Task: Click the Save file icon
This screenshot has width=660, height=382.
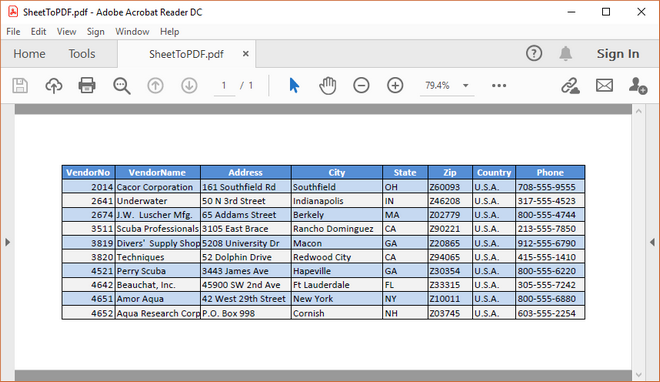Action: click(x=20, y=85)
